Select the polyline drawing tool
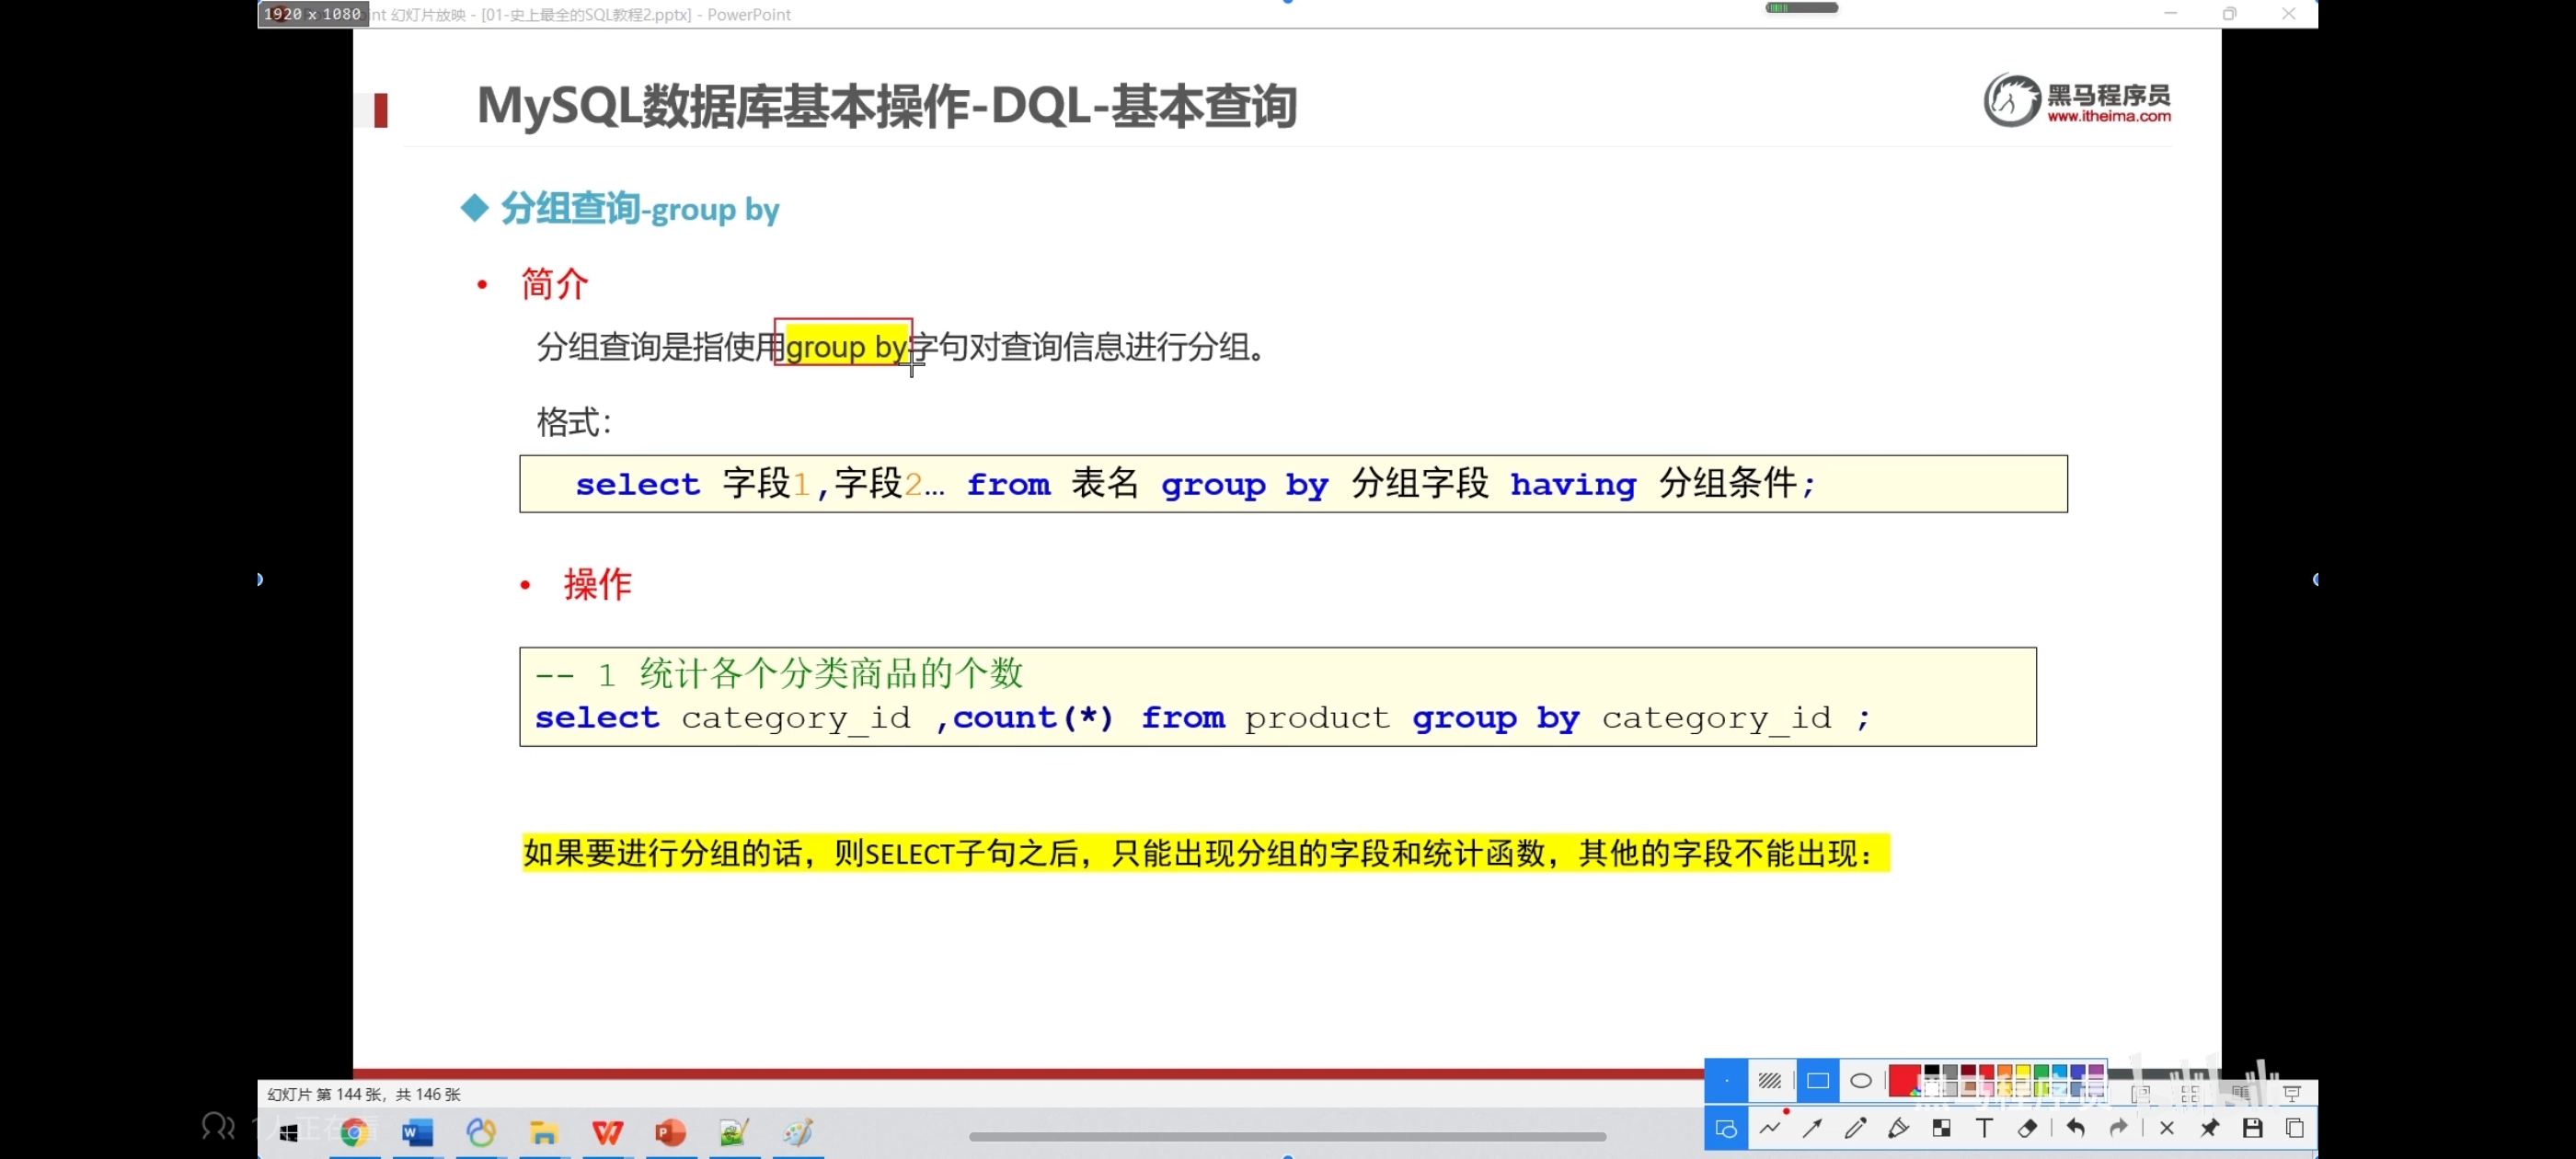 1769,1128
